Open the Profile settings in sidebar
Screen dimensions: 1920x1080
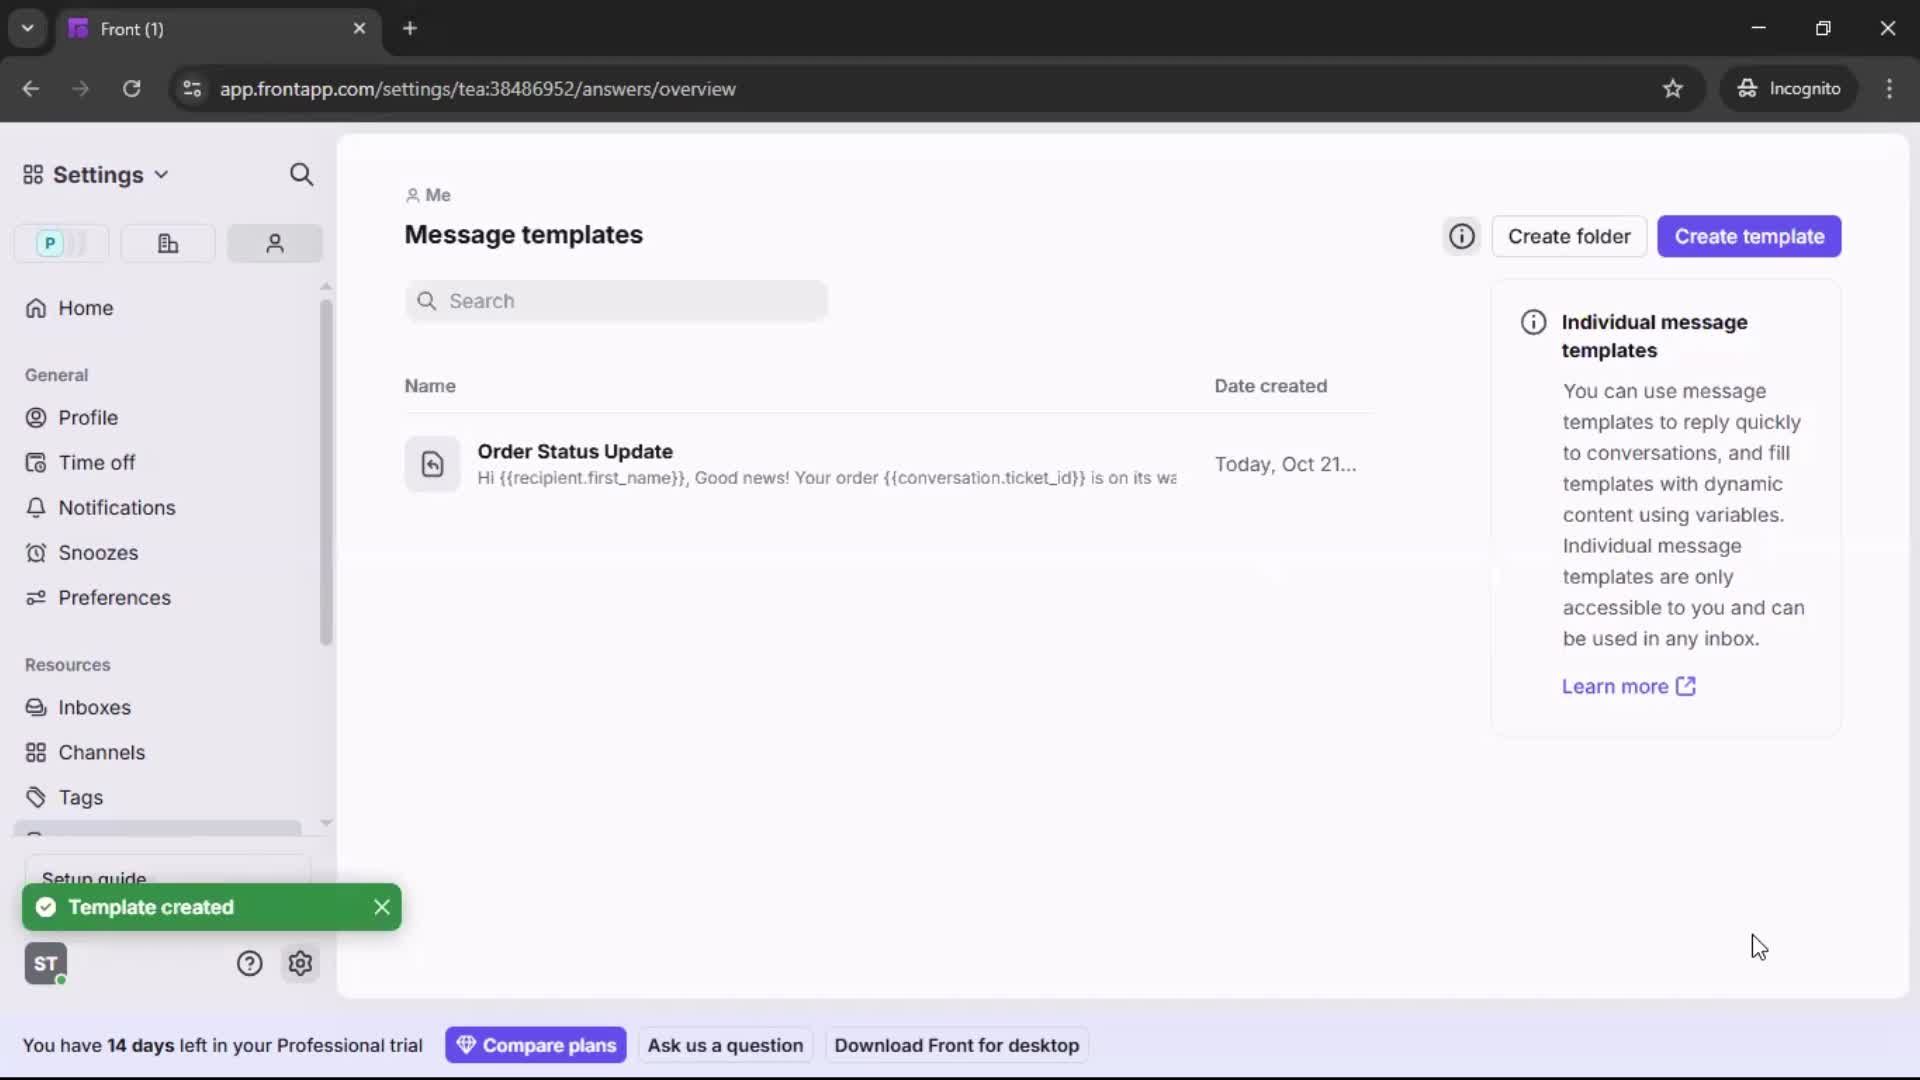click(88, 417)
